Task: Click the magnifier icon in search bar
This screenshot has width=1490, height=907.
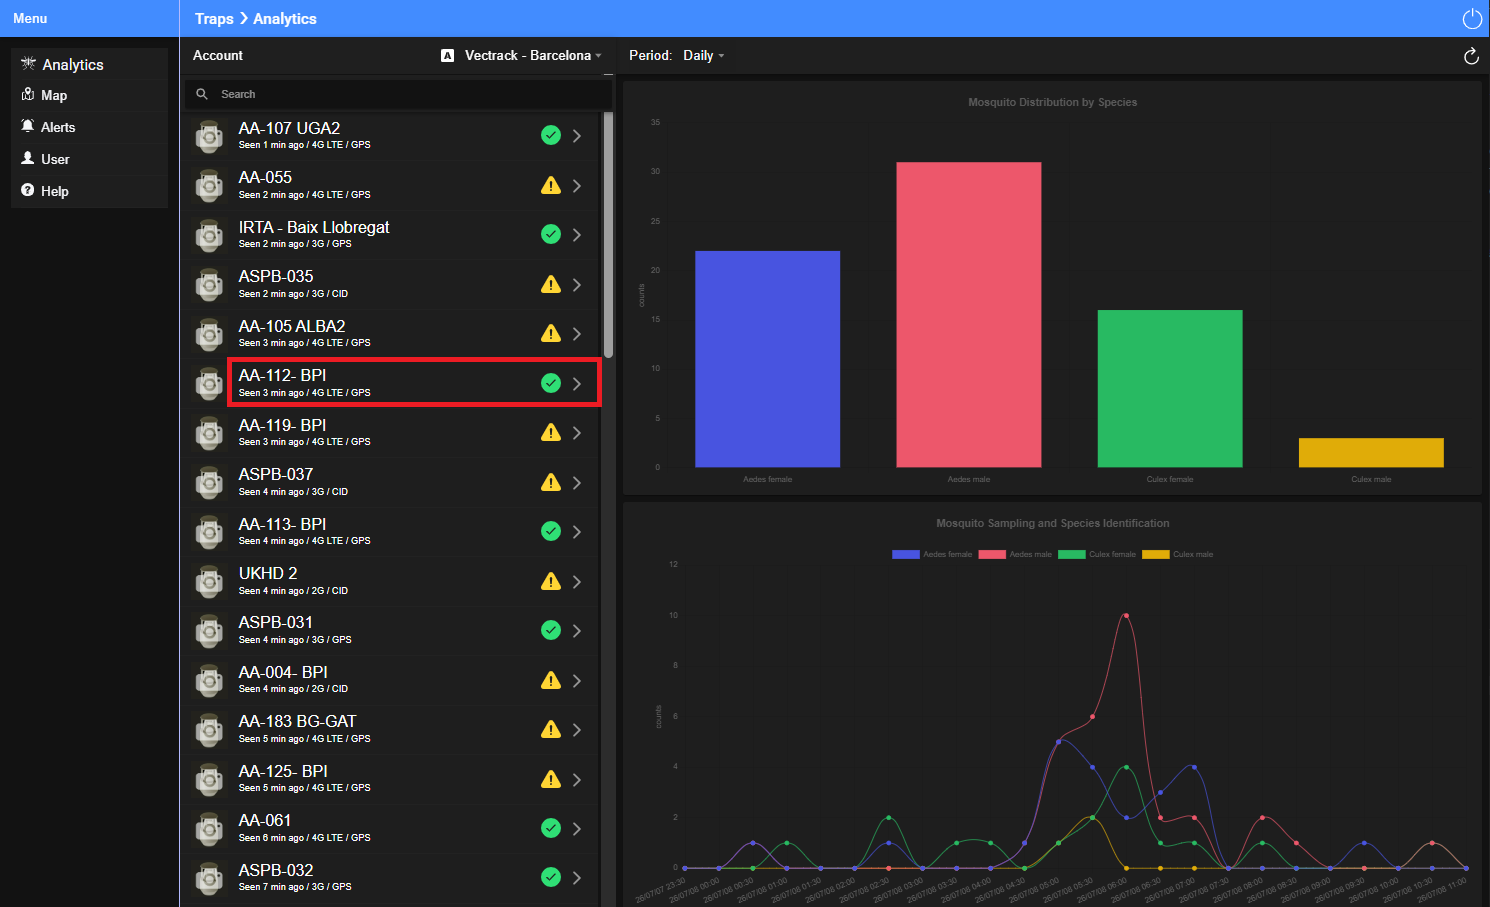Action: (x=202, y=94)
